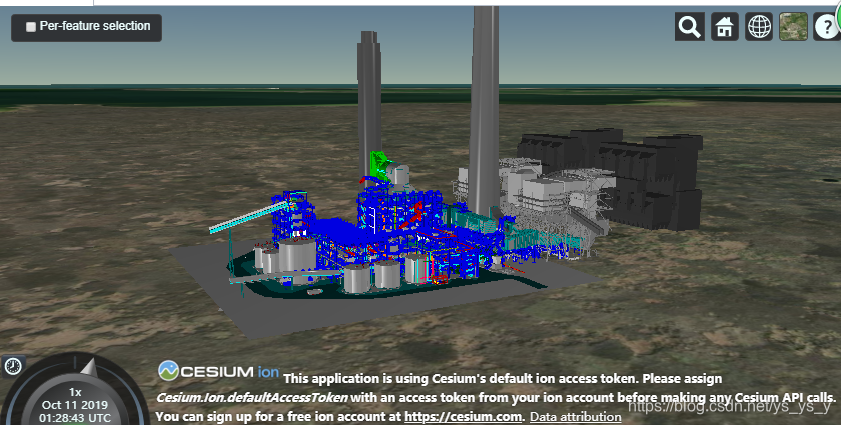Open the base layer imagery picker

(793, 27)
